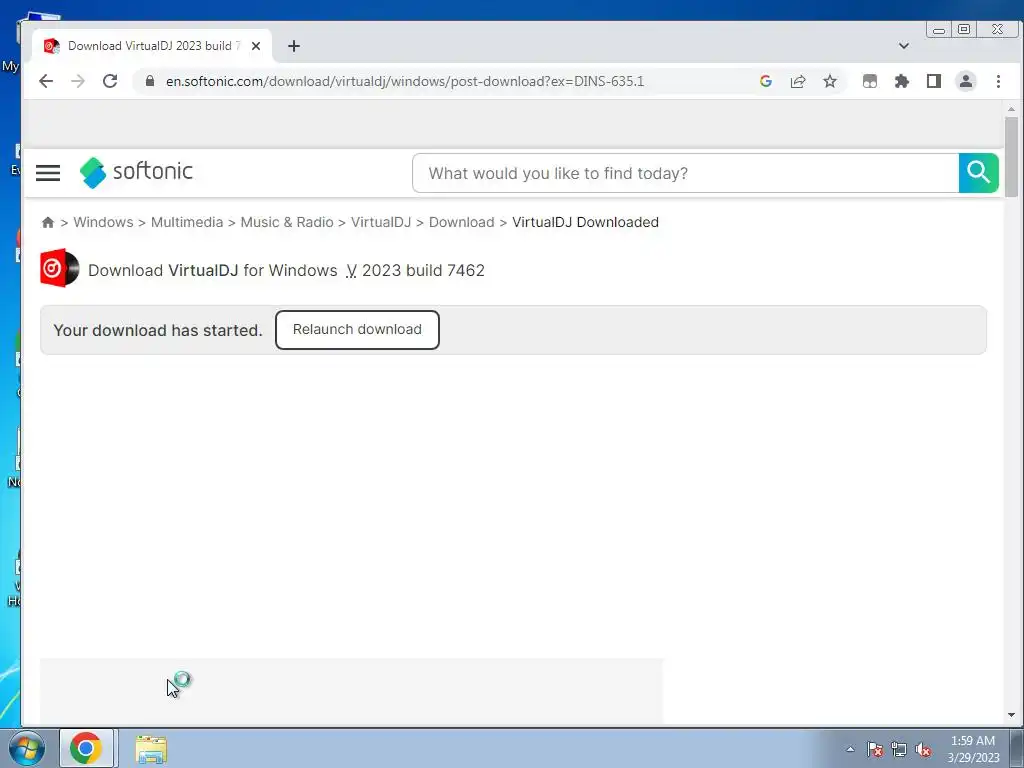
Task: Click the 'VirtualDJ Downloaded' breadcrumb text
Action: pyautogui.click(x=585, y=222)
